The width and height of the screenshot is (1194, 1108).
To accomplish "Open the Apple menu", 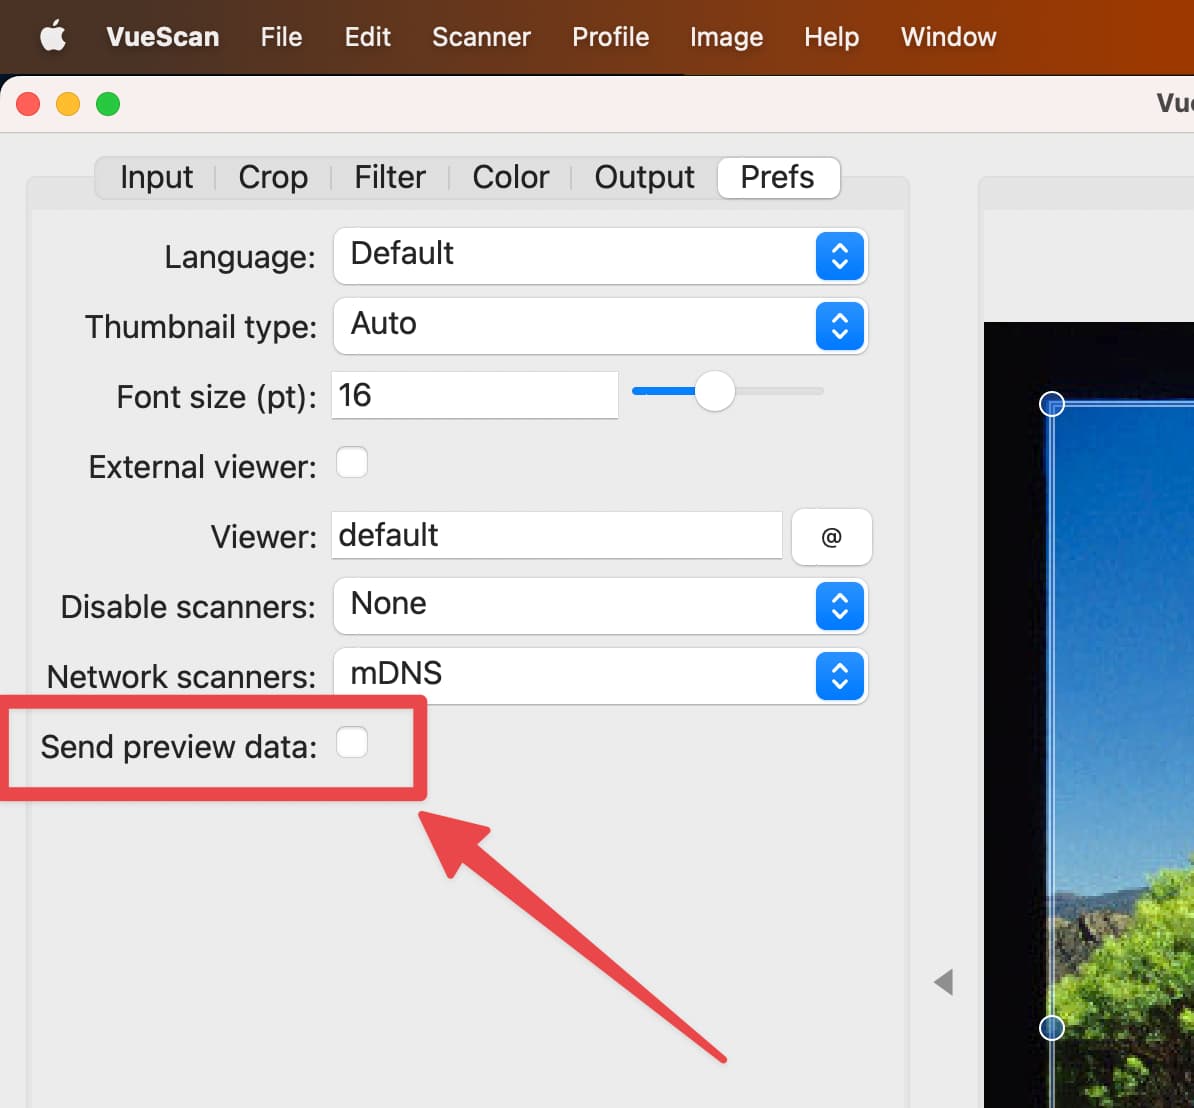I will pos(53,37).
